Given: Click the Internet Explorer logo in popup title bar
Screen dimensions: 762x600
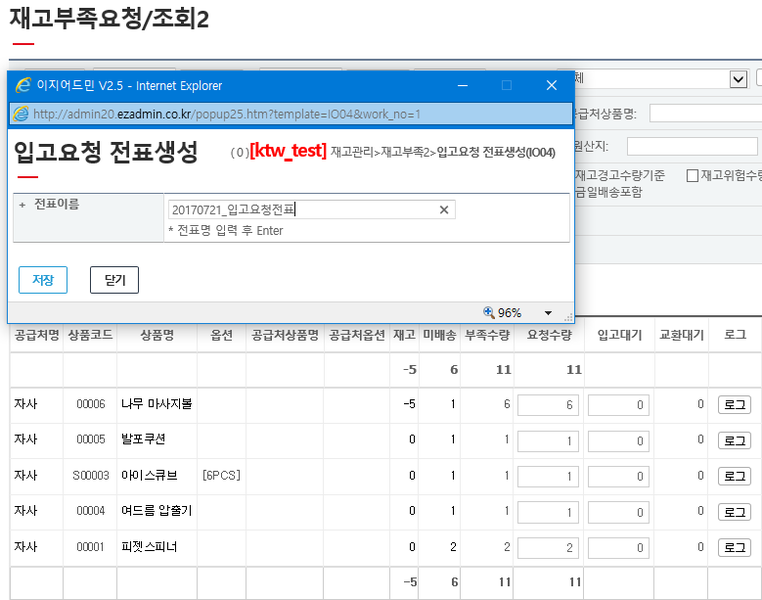Looking at the screenshot, I should (x=24, y=85).
